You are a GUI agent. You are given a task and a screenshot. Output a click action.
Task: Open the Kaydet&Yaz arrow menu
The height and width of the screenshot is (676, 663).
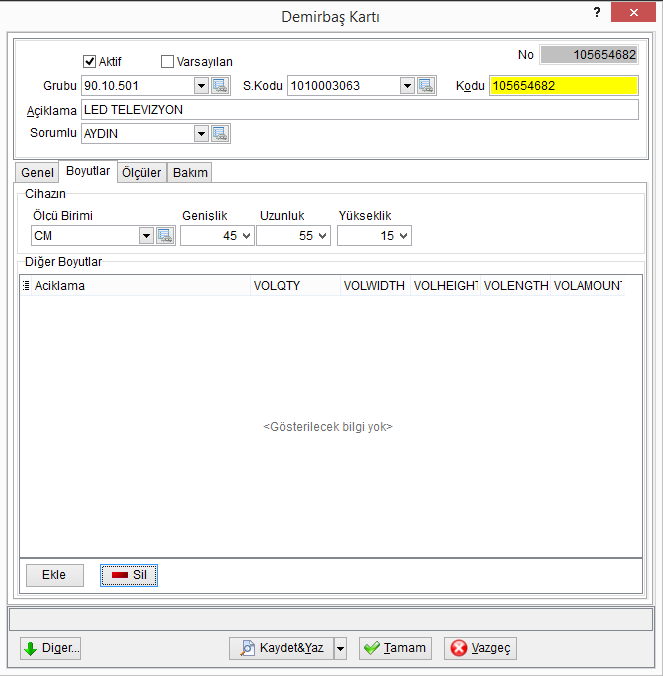pyautogui.click(x=341, y=648)
